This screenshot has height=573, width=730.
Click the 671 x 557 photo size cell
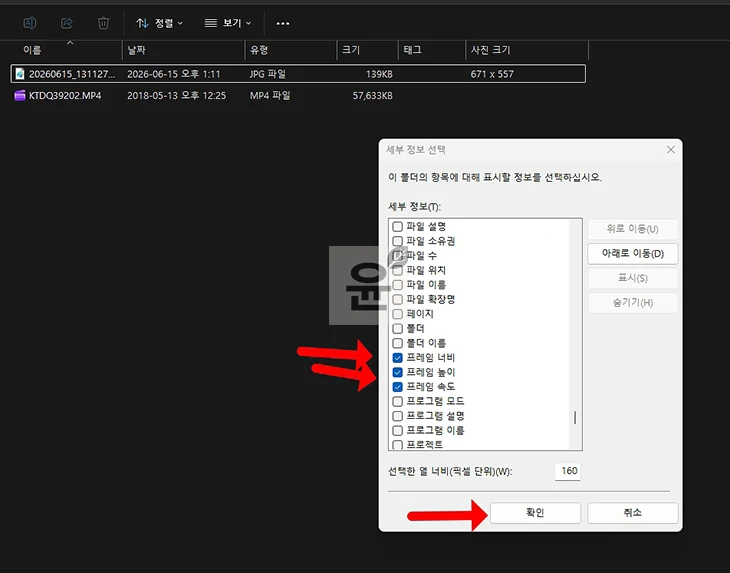coord(492,74)
